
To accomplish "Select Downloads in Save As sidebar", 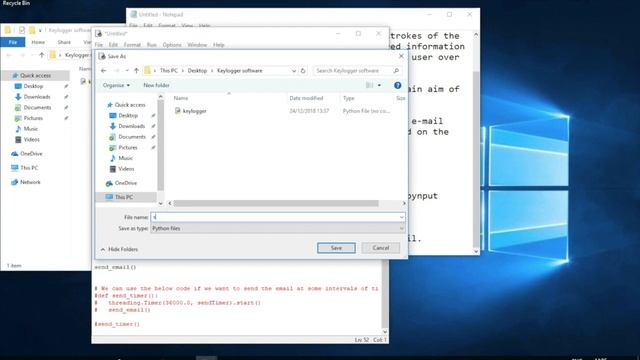I will pos(131,126).
